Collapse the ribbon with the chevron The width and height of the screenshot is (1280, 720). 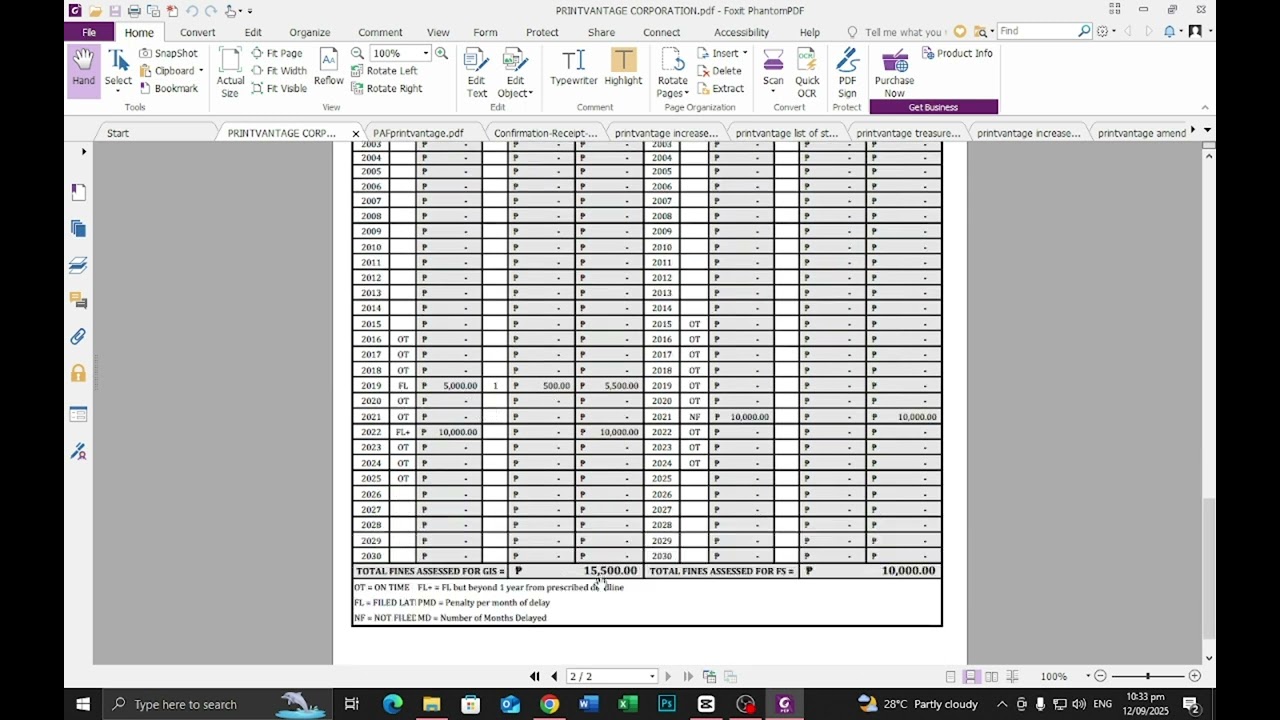(1205, 107)
